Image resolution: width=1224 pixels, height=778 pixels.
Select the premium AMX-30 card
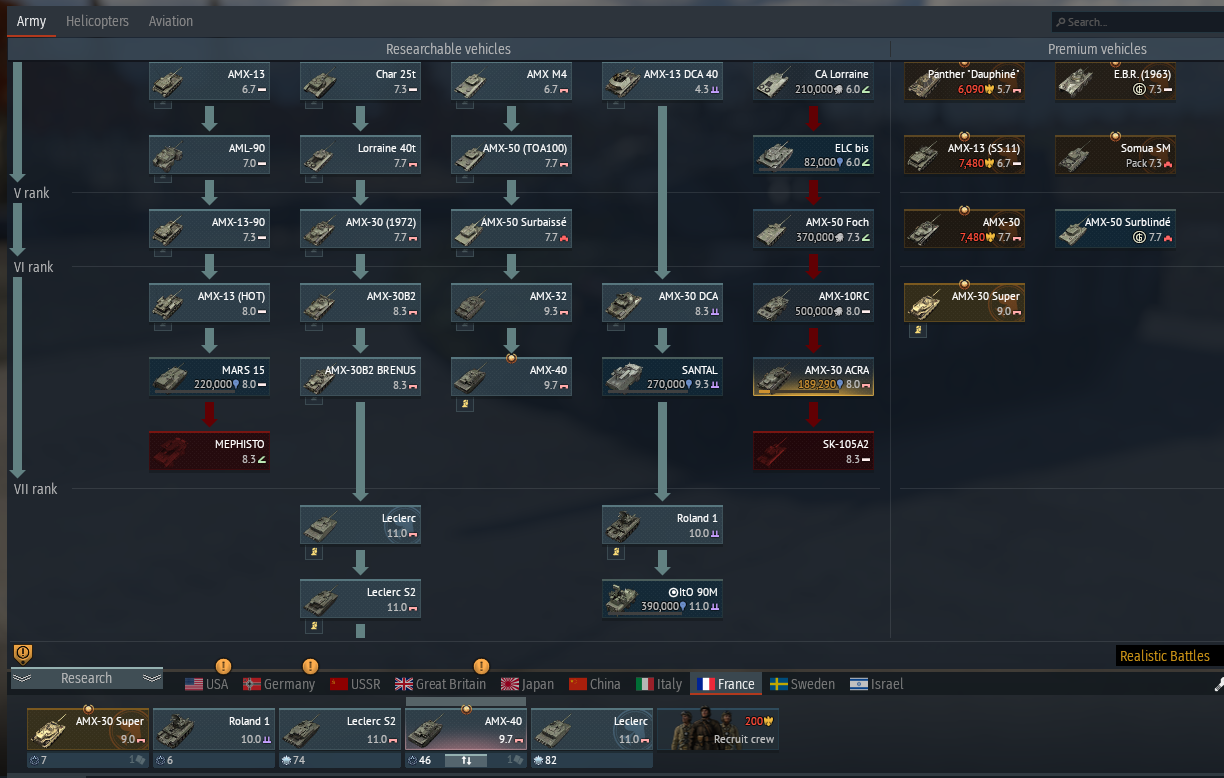pyautogui.click(x=964, y=229)
